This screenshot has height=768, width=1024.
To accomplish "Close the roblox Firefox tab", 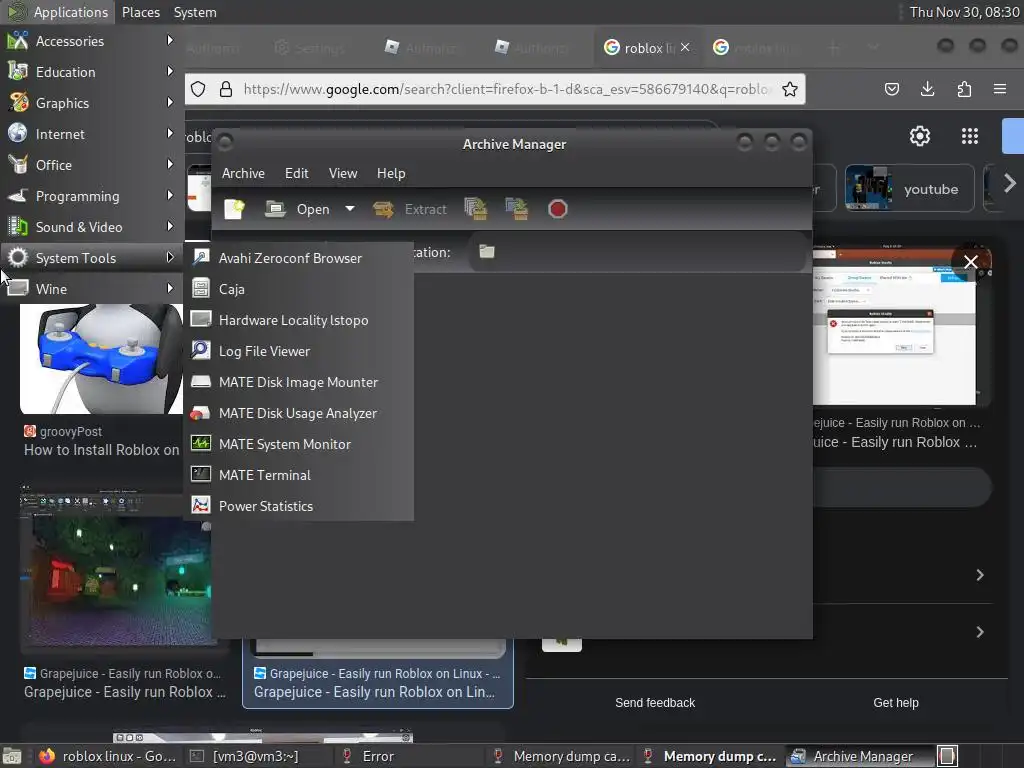I will [x=685, y=47].
